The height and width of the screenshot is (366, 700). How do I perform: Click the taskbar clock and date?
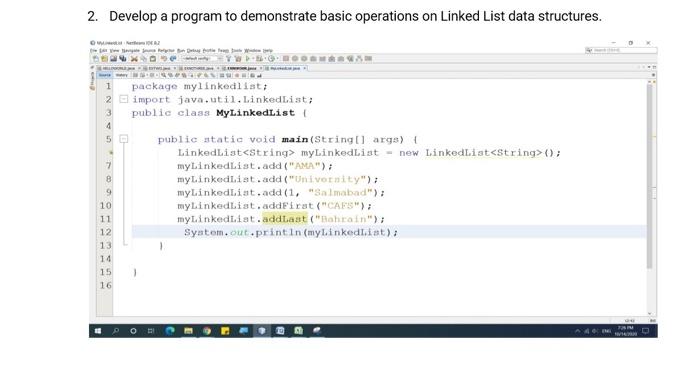626,331
